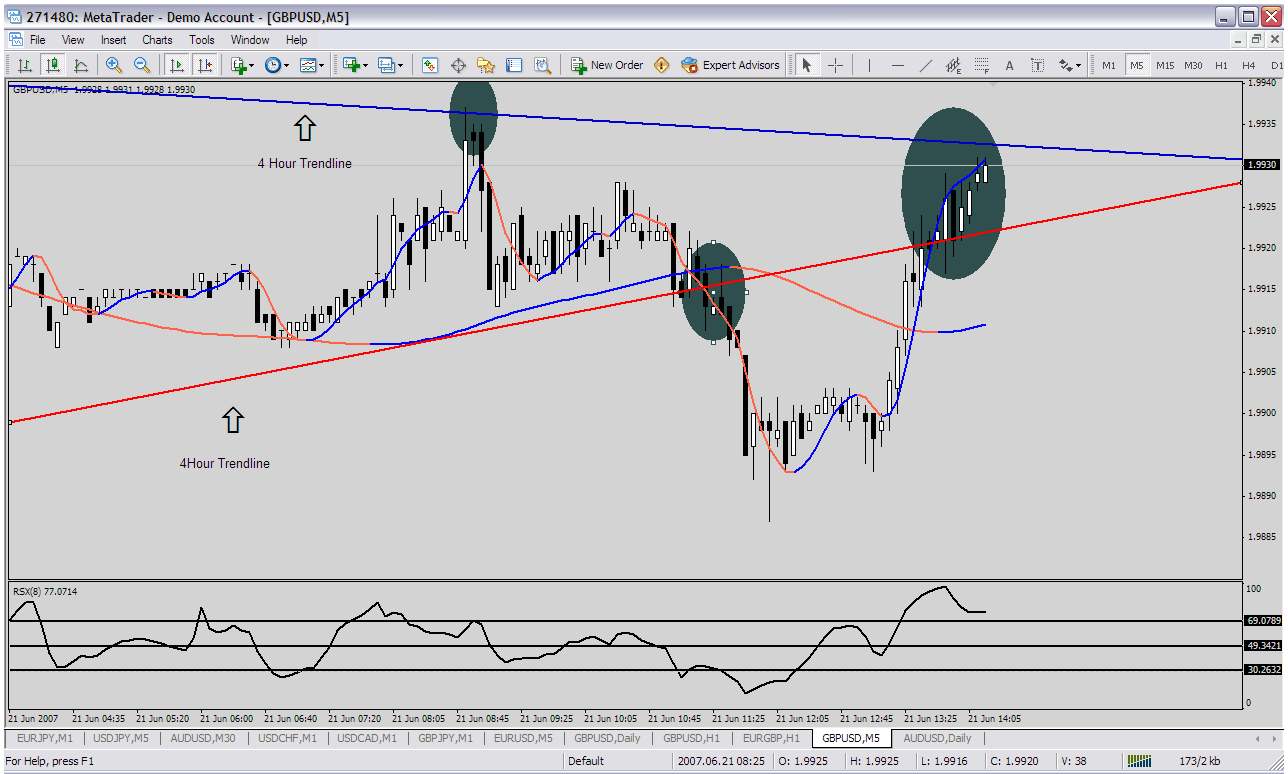Click the Default profile in status bar
1288x774 pixels.
pos(586,761)
